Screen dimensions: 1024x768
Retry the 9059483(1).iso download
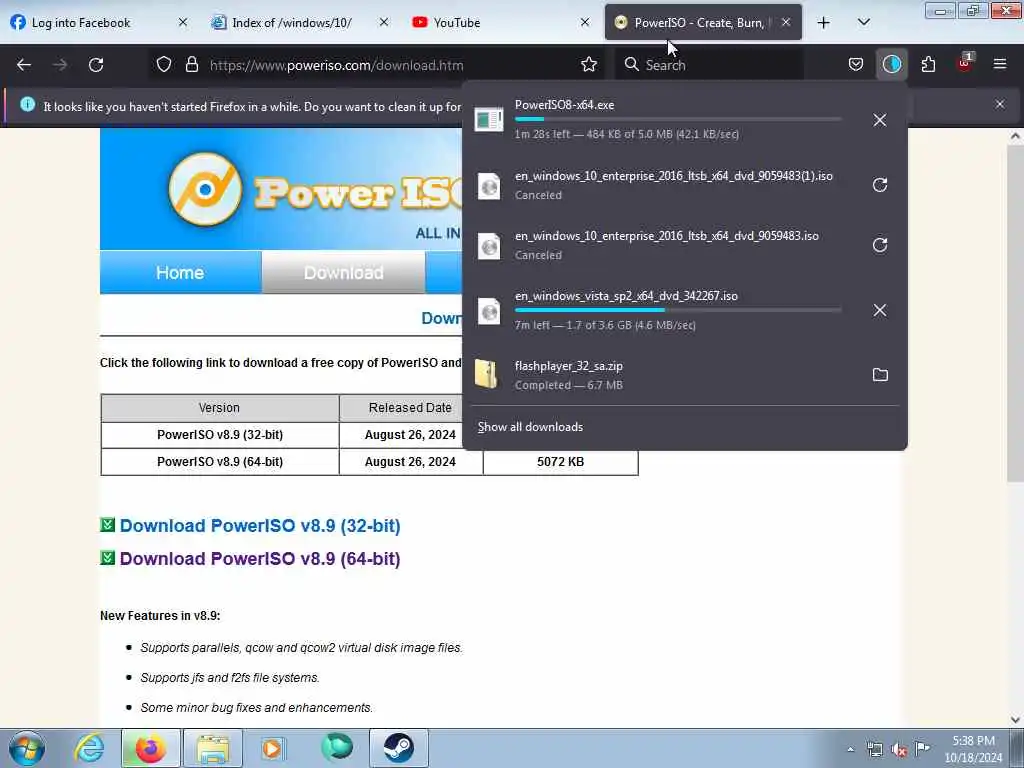880,185
